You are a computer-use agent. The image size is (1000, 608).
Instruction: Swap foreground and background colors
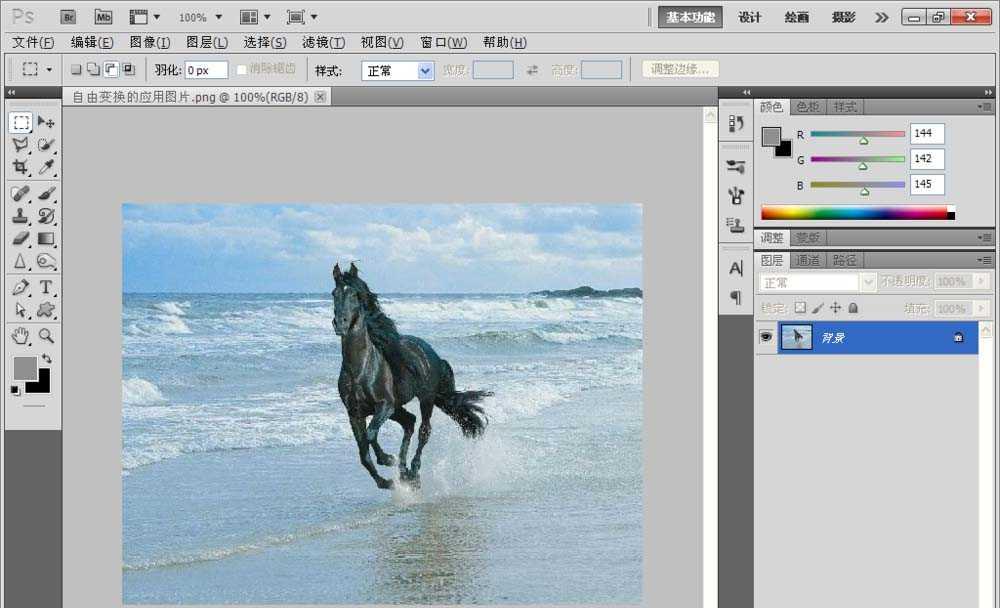(x=47, y=358)
